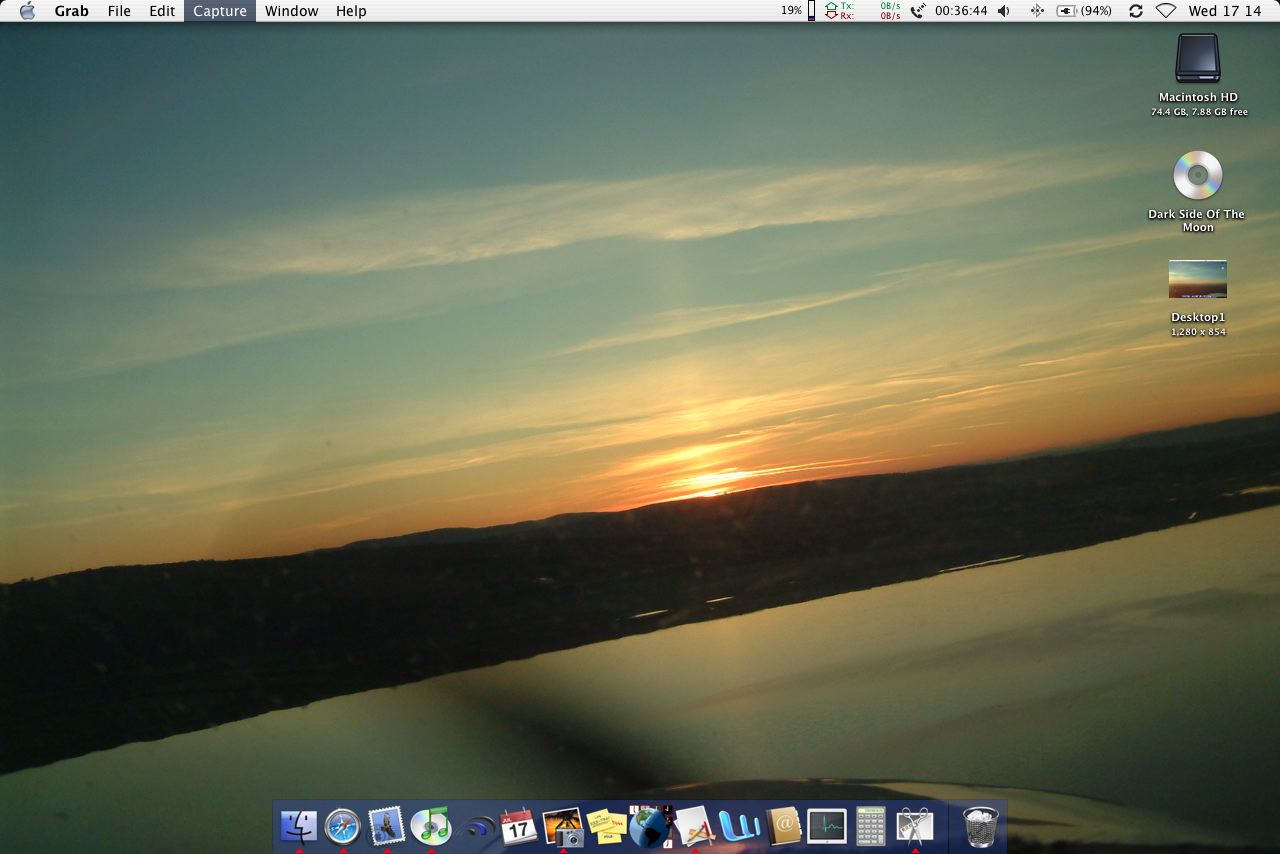Open the Apple menu
The width and height of the screenshot is (1280, 854).
[x=27, y=11]
